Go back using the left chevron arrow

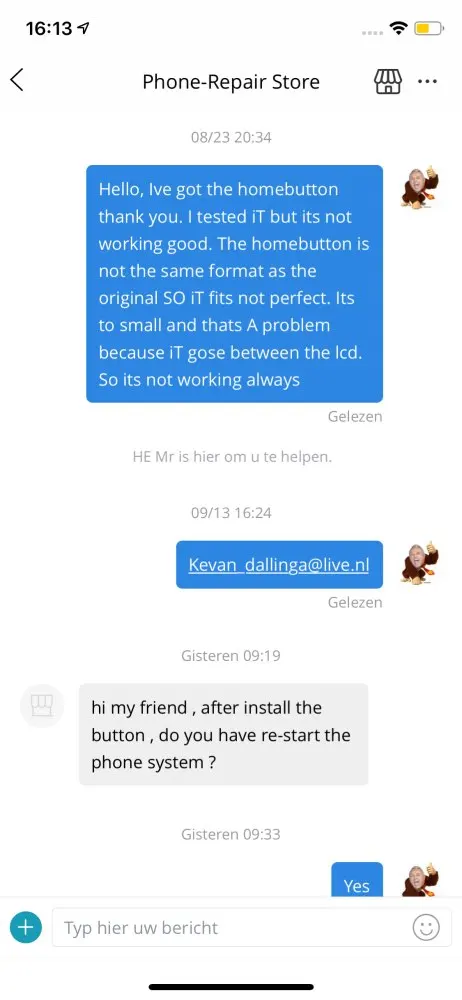(x=17, y=80)
